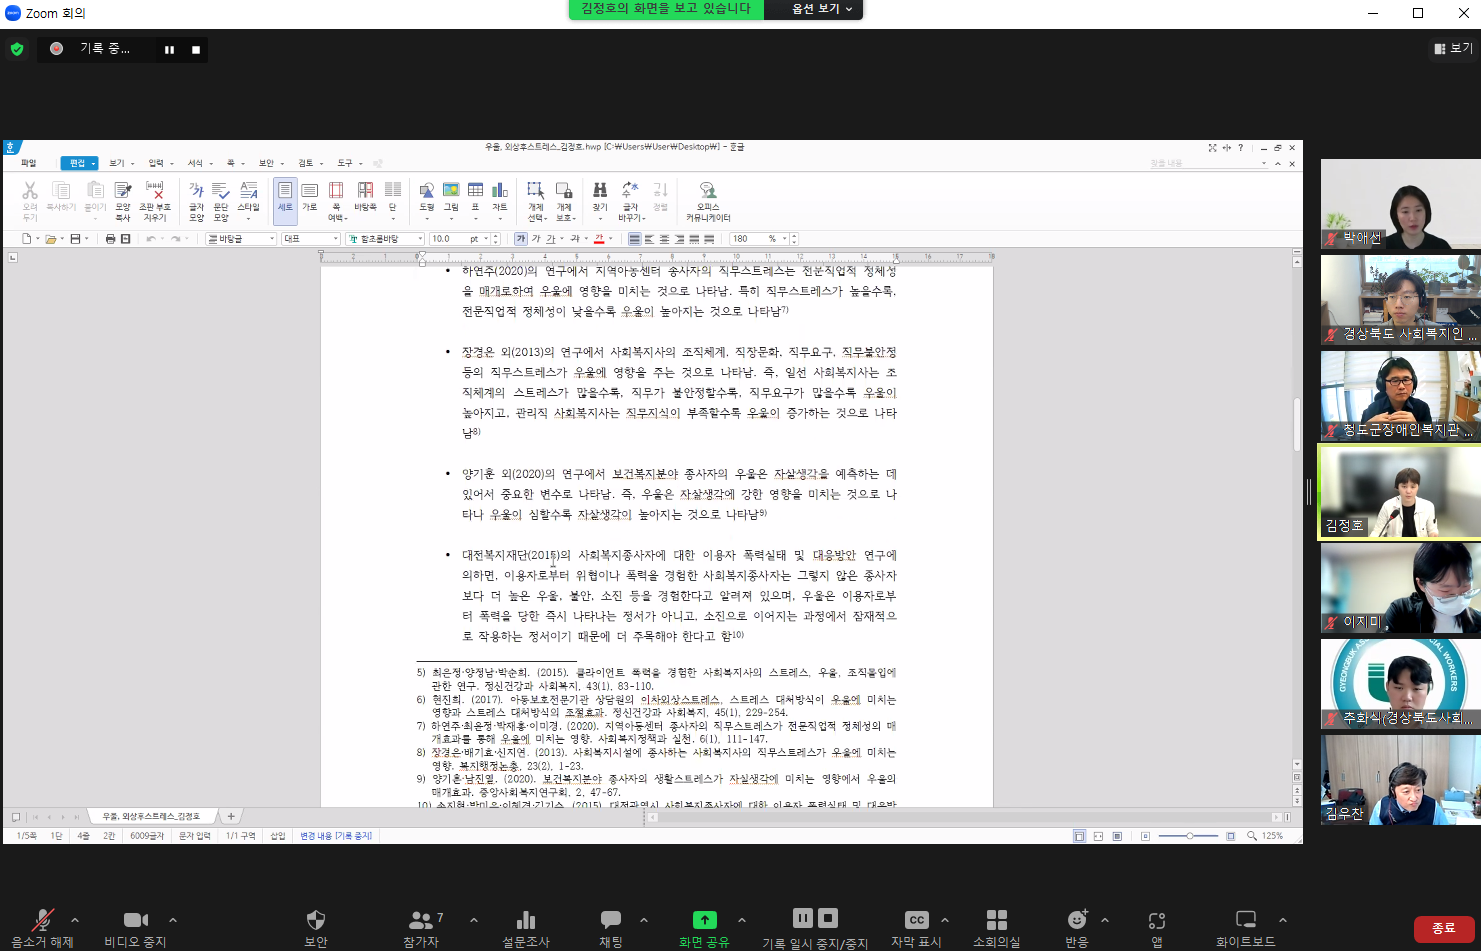Click the 종료 end meeting button

click(1444, 929)
